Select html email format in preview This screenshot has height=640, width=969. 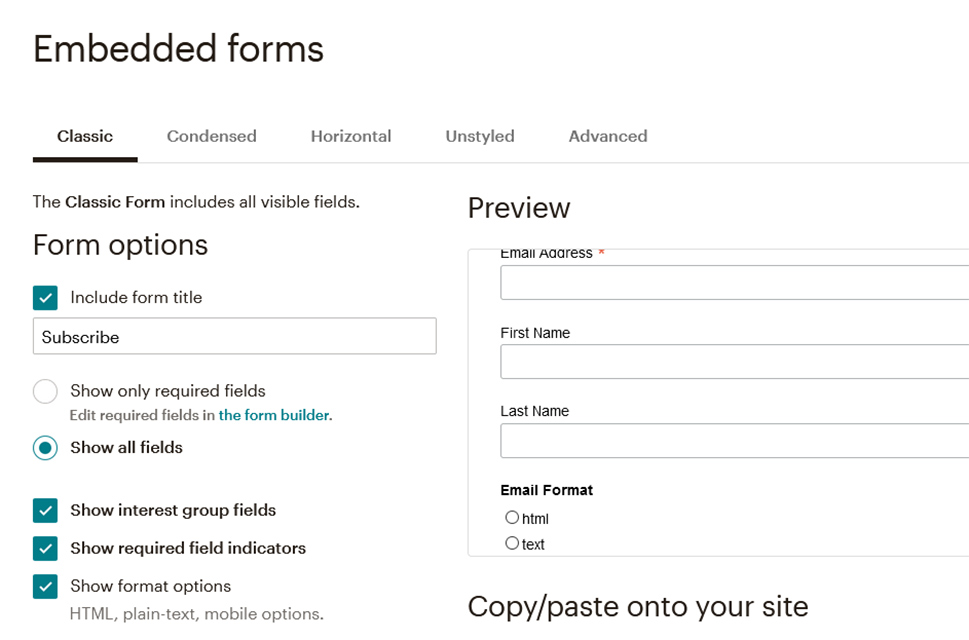coord(511,517)
